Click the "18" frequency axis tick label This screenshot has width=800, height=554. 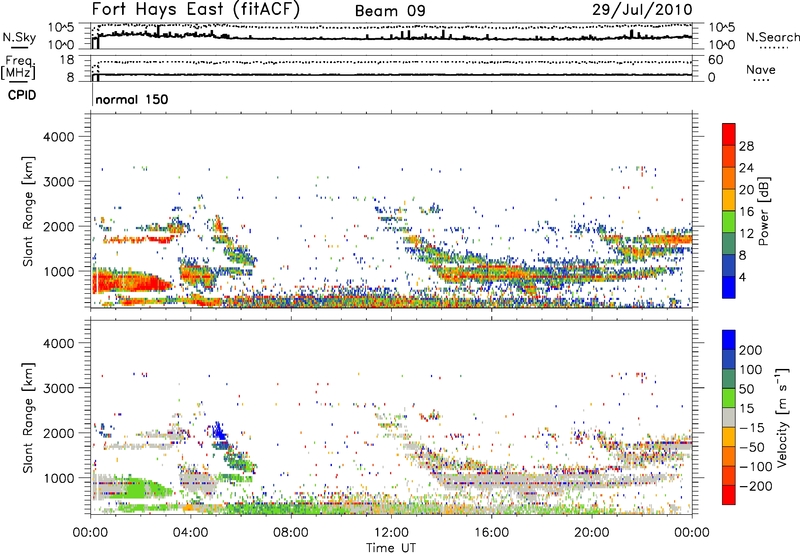[x=67, y=60]
